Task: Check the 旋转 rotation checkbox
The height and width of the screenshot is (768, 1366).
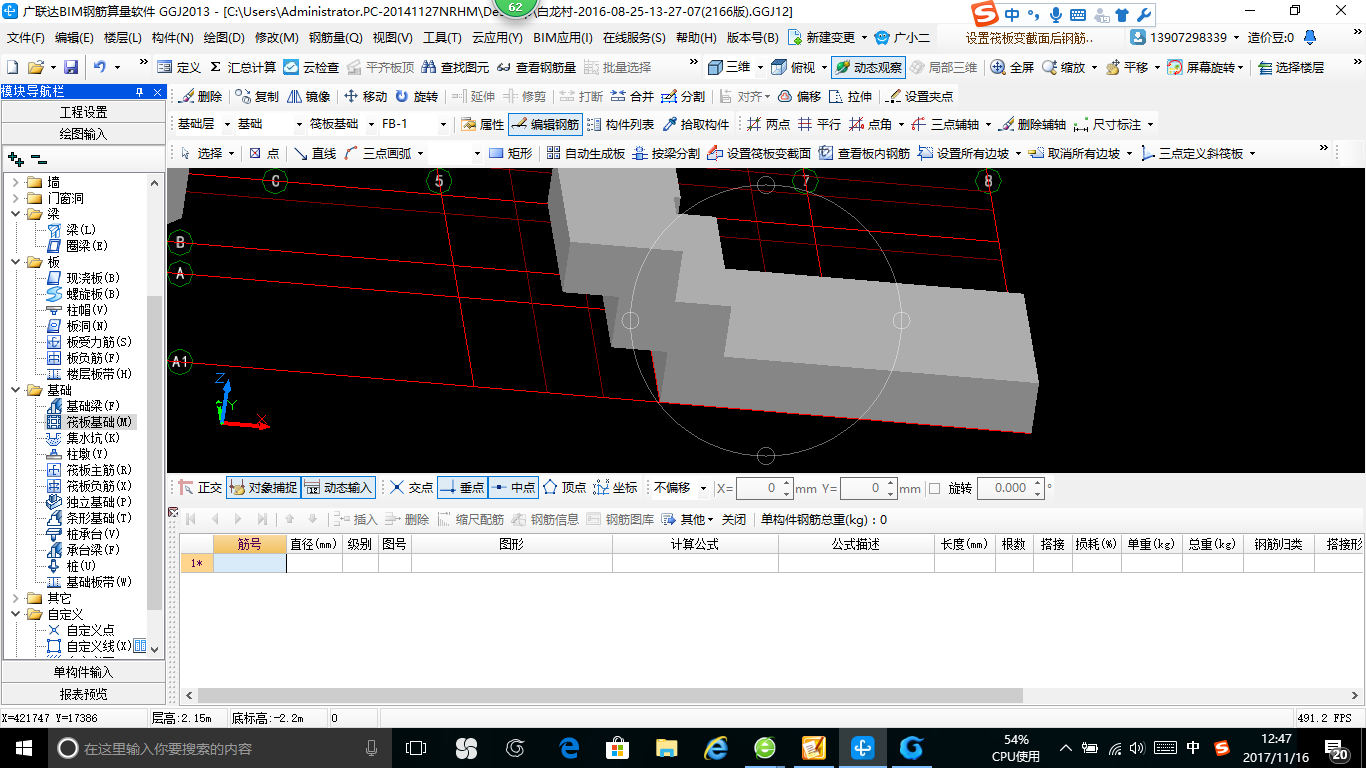Action: [x=935, y=488]
